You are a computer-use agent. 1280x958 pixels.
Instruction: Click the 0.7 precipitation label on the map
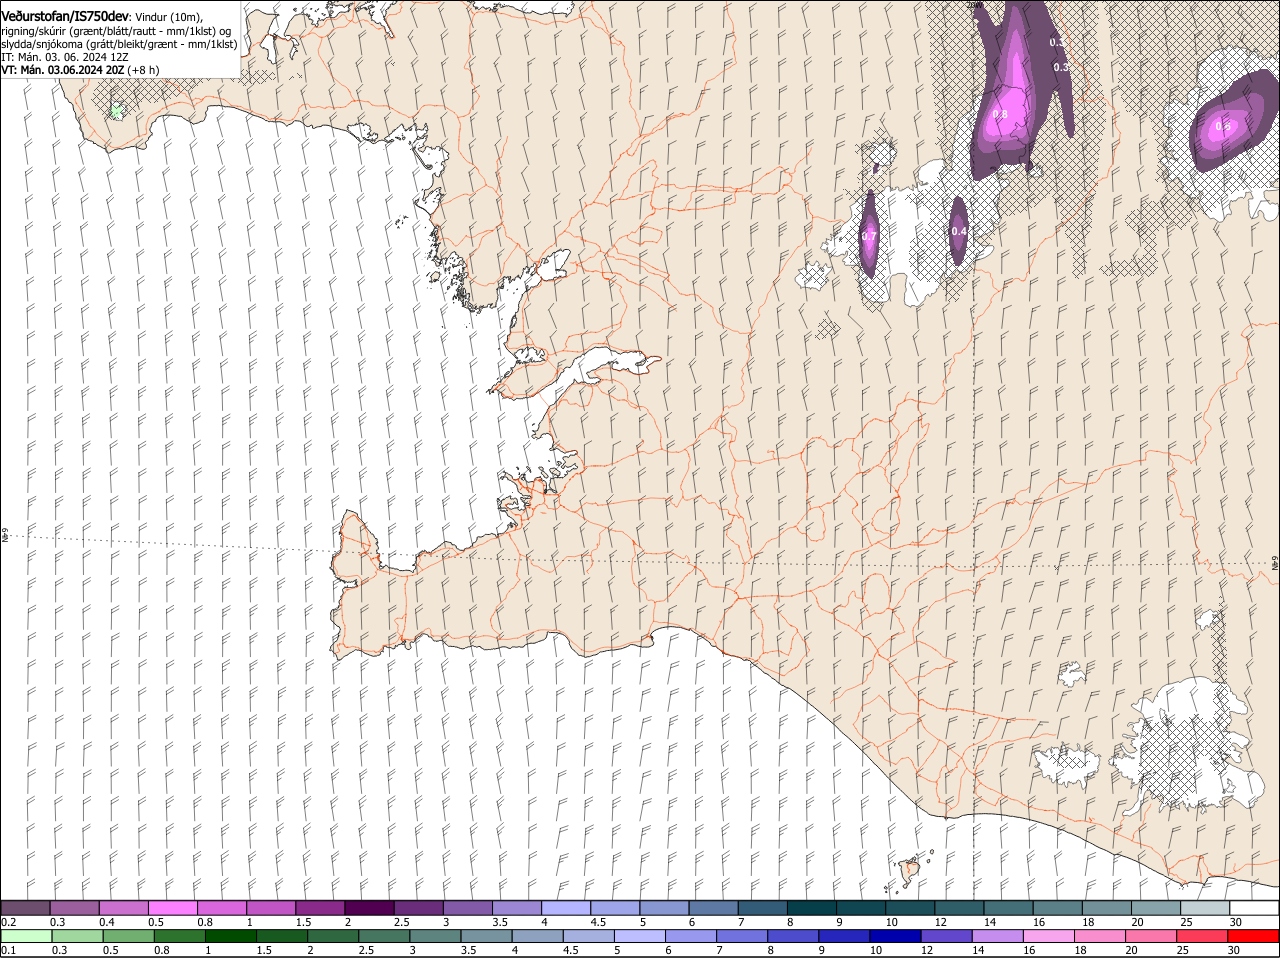tap(869, 236)
